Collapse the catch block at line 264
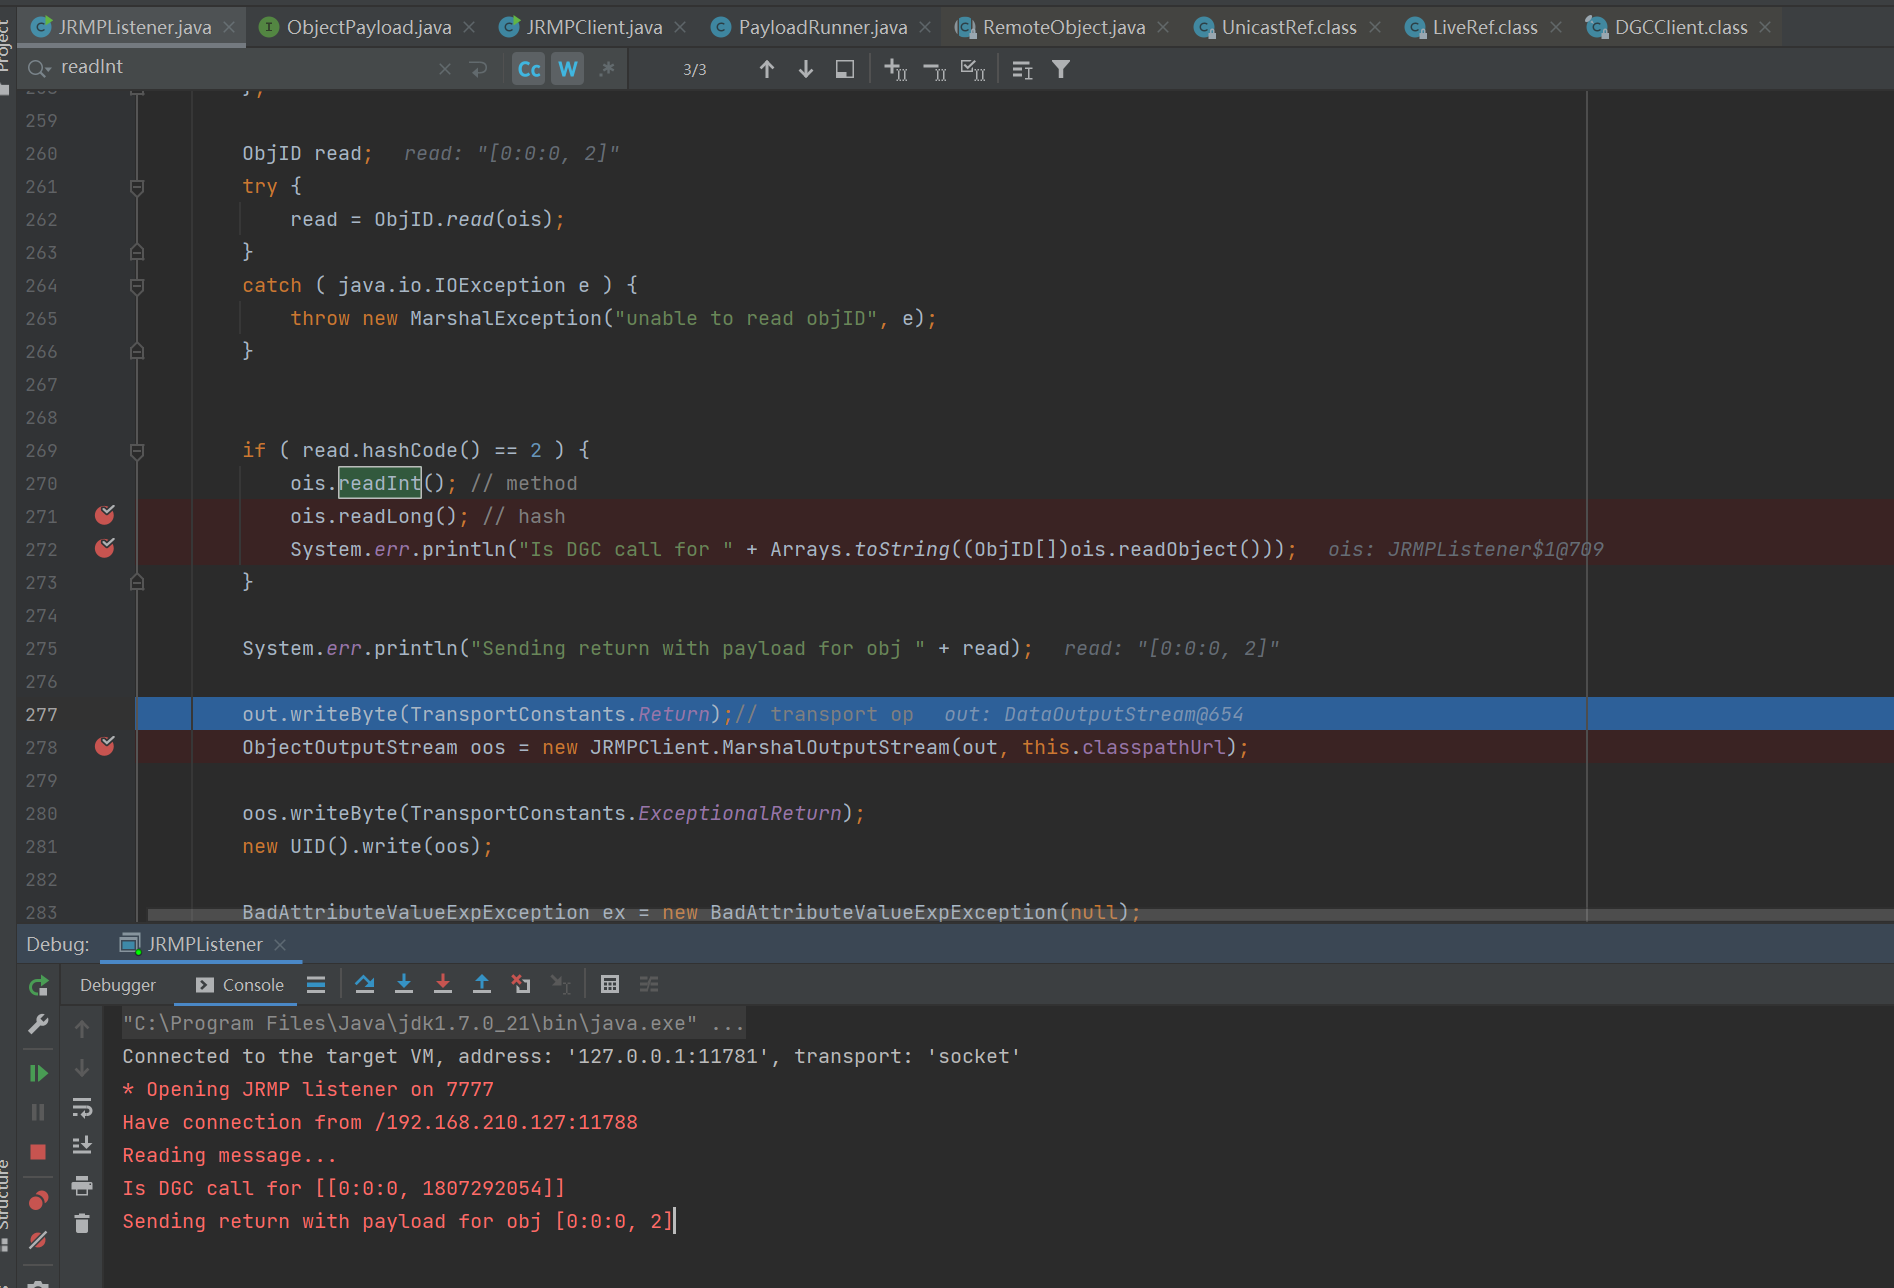Screen dimensions: 1894x1288 coord(137,286)
